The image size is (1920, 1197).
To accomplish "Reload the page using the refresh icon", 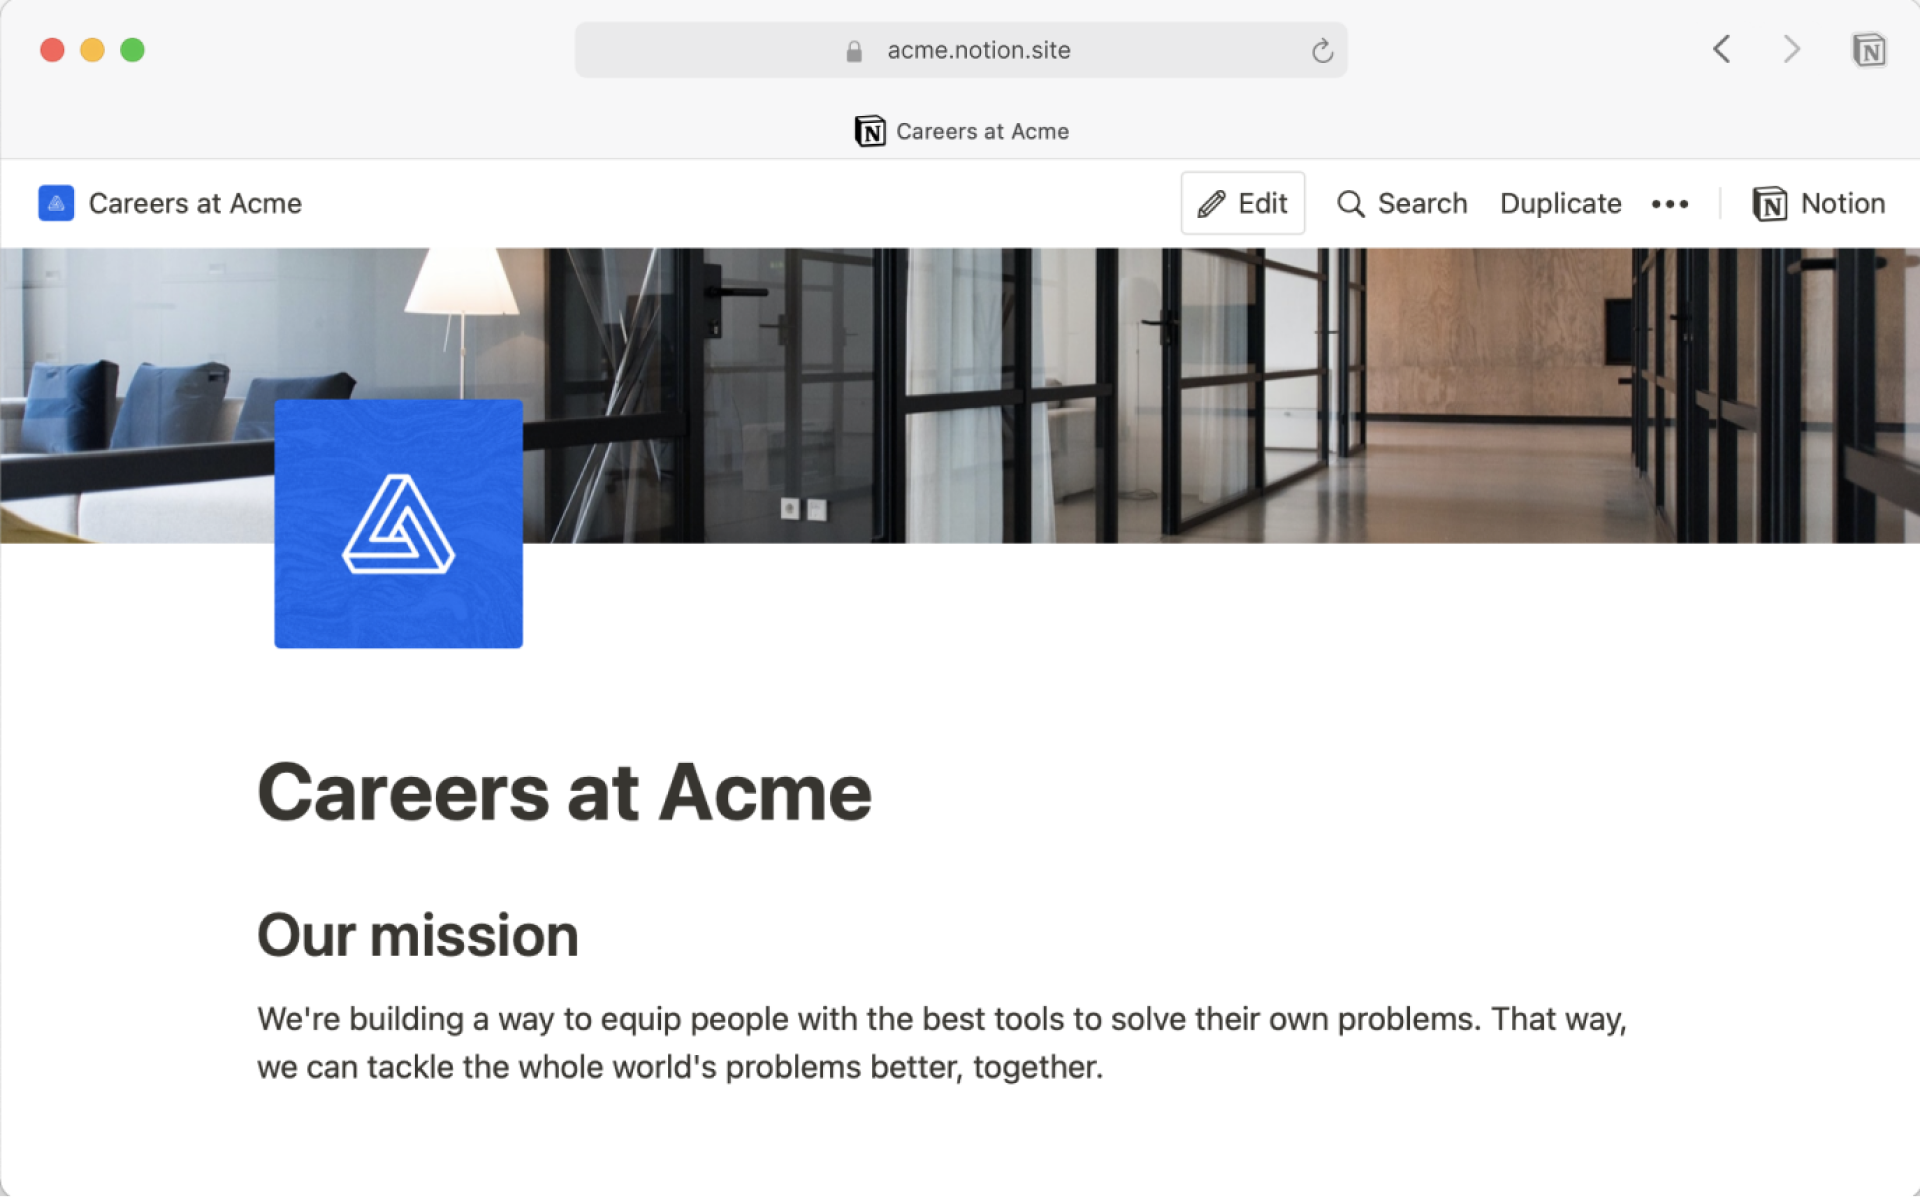I will tap(1322, 51).
